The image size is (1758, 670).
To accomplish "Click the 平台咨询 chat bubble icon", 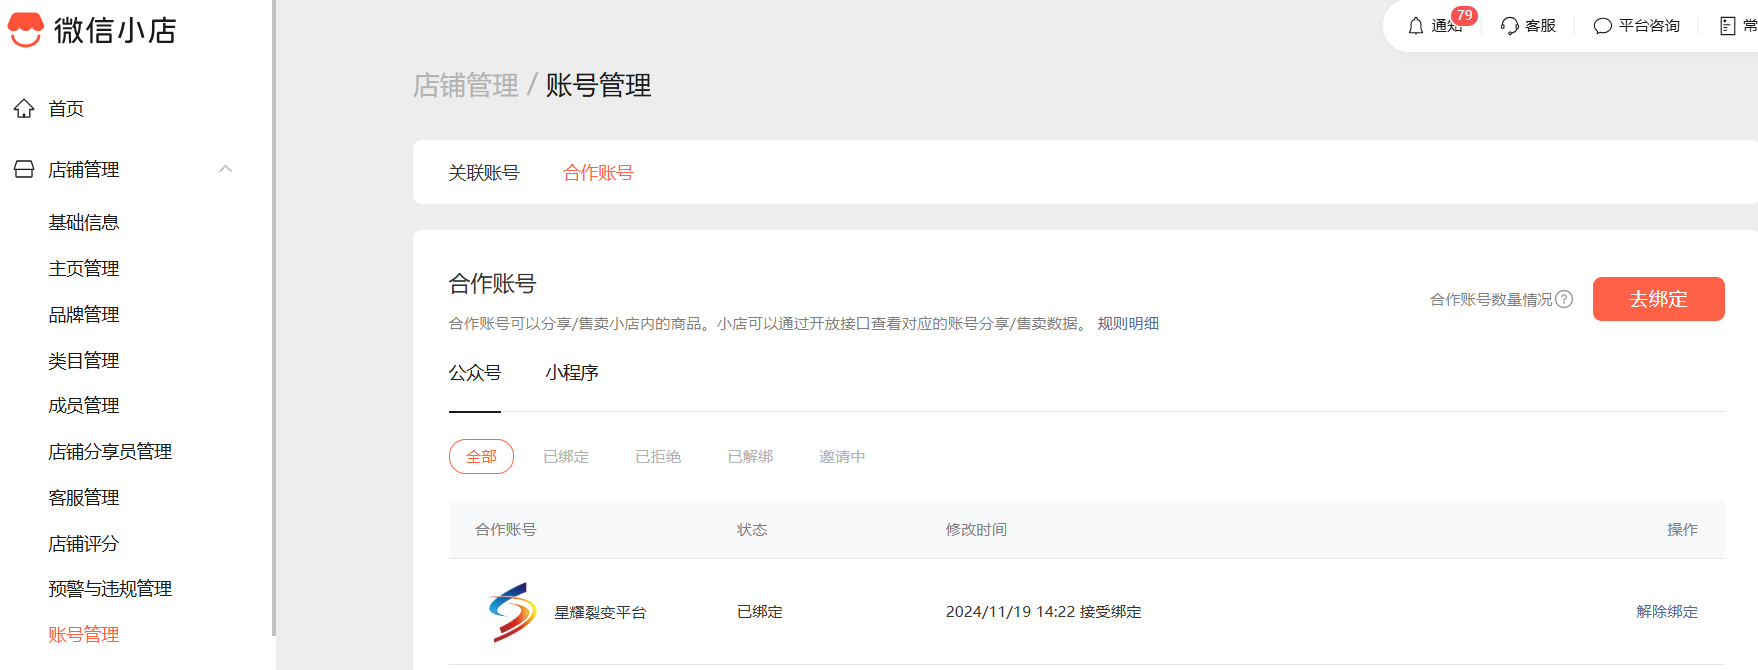I will (x=1603, y=26).
